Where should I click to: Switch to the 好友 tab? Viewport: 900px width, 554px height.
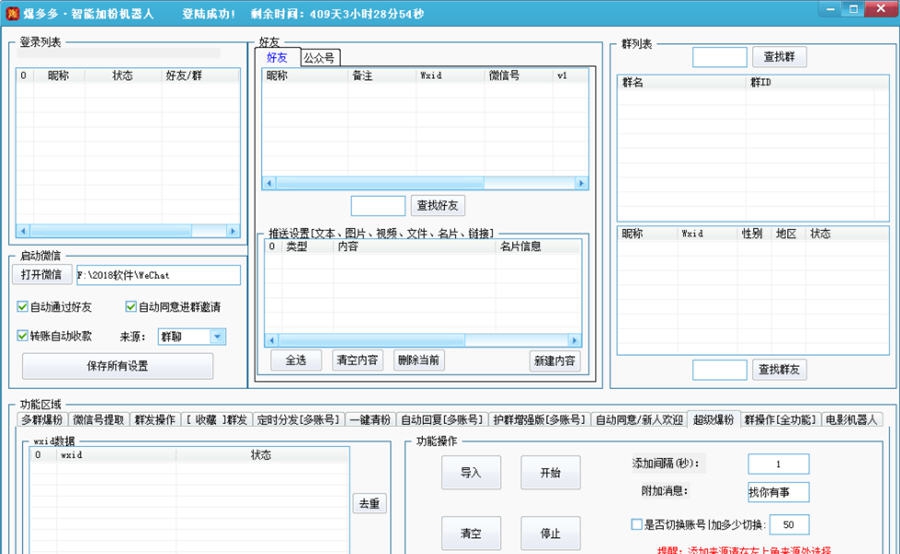[x=277, y=57]
